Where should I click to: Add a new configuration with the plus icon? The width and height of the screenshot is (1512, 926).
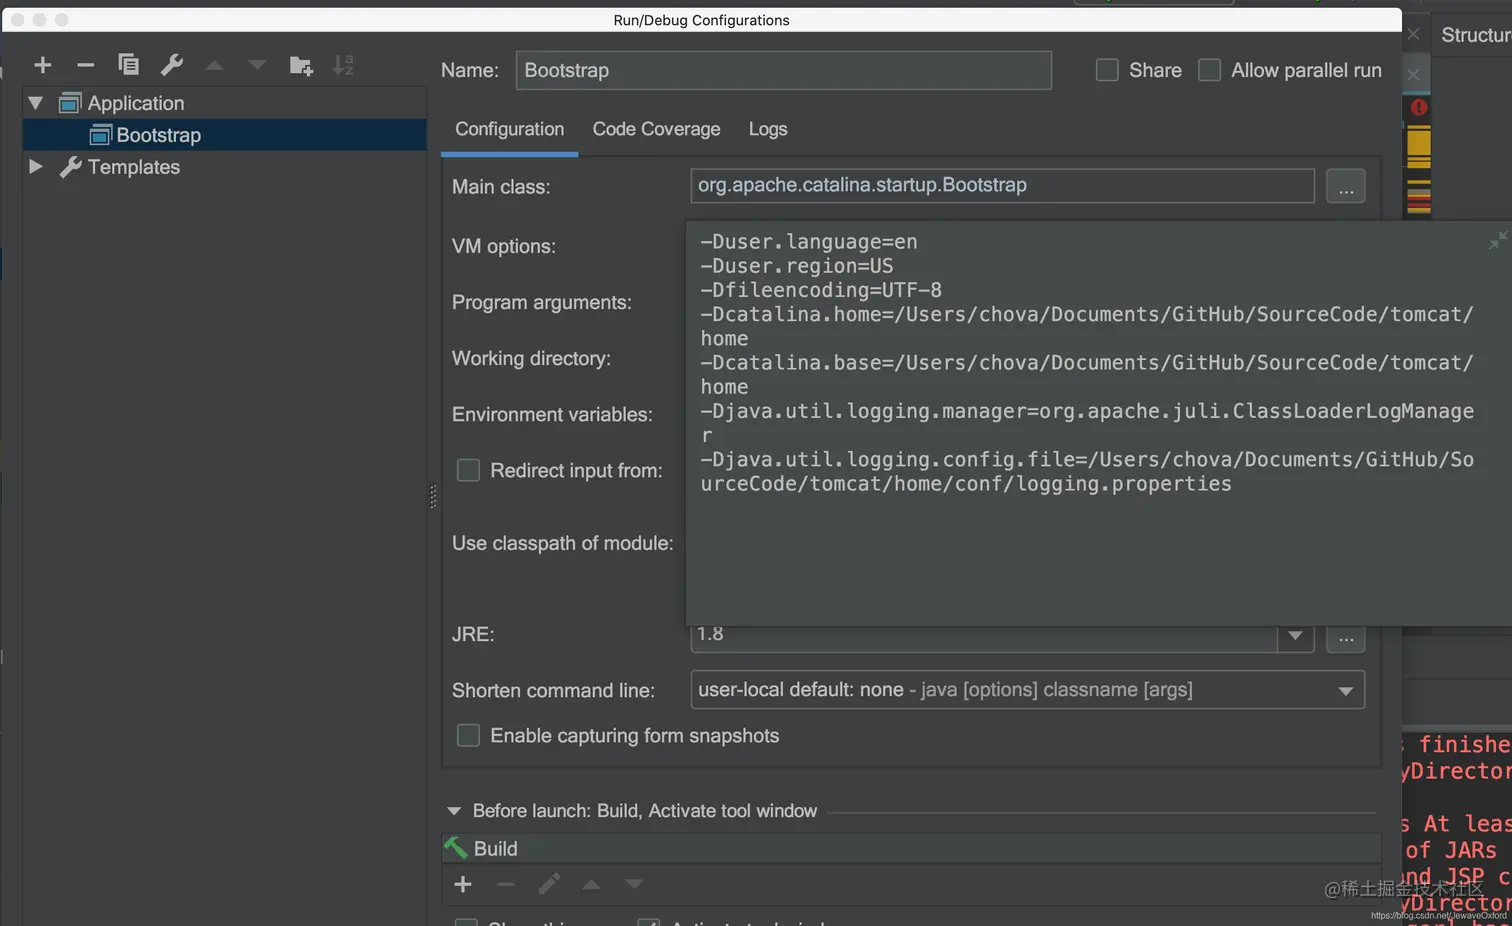[x=42, y=65]
